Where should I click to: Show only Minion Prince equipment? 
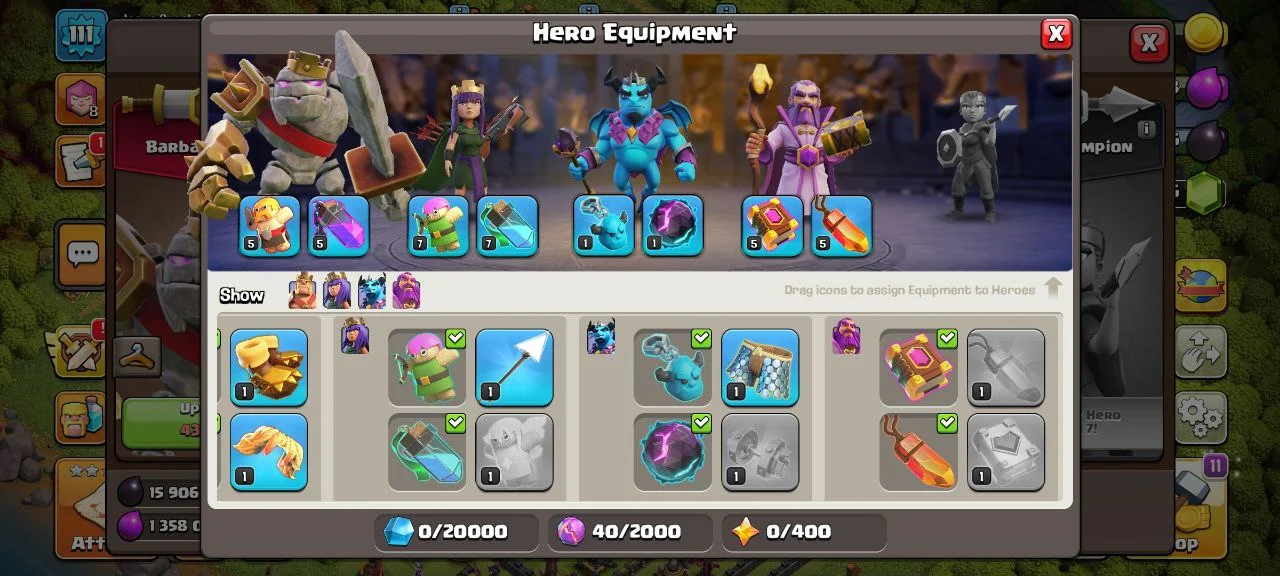372,292
